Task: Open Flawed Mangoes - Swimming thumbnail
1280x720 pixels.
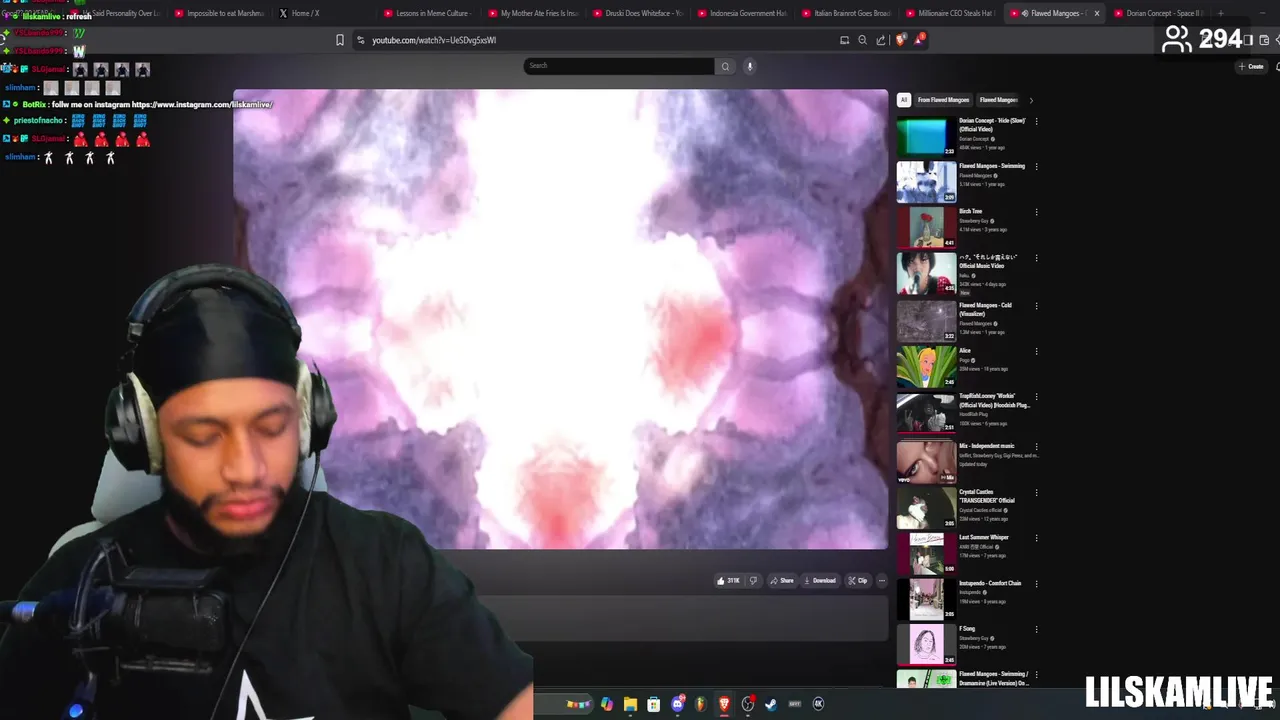Action: (926, 182)
